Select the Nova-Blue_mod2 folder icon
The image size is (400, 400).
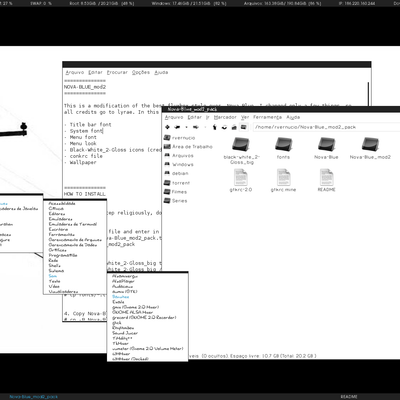[x=370, y=145]
